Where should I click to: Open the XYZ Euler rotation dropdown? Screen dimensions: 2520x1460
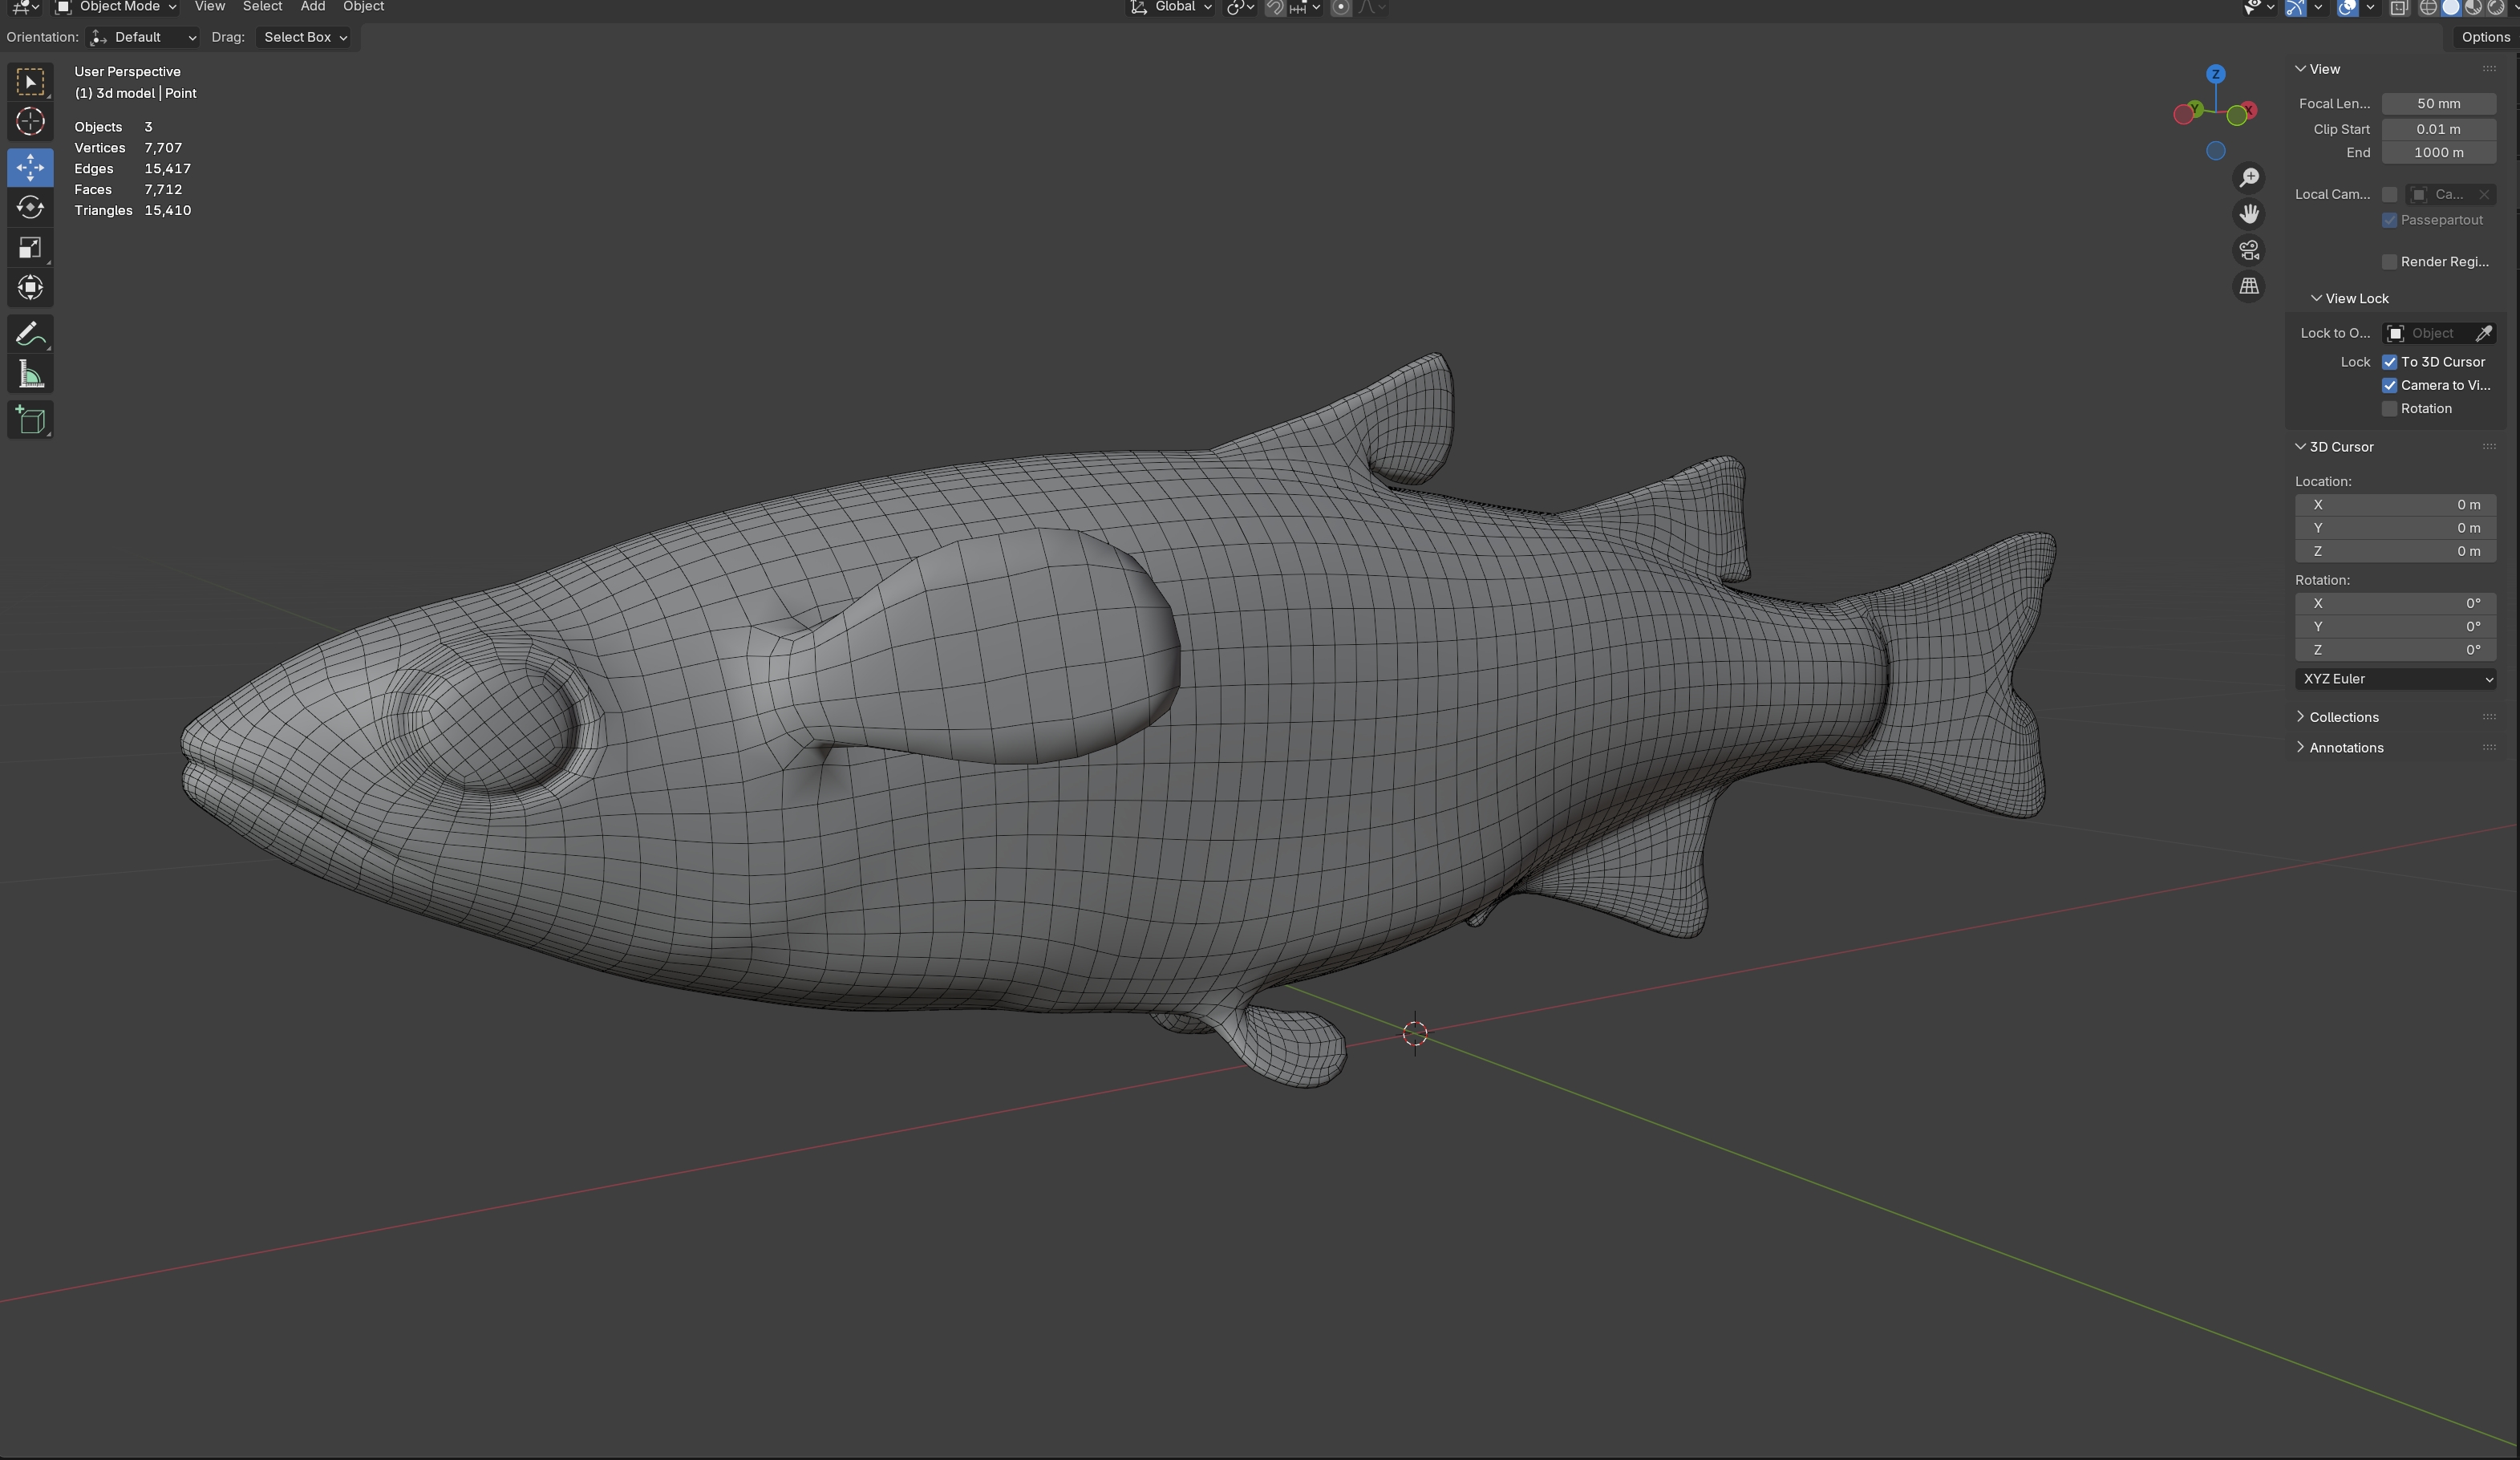2395,679
